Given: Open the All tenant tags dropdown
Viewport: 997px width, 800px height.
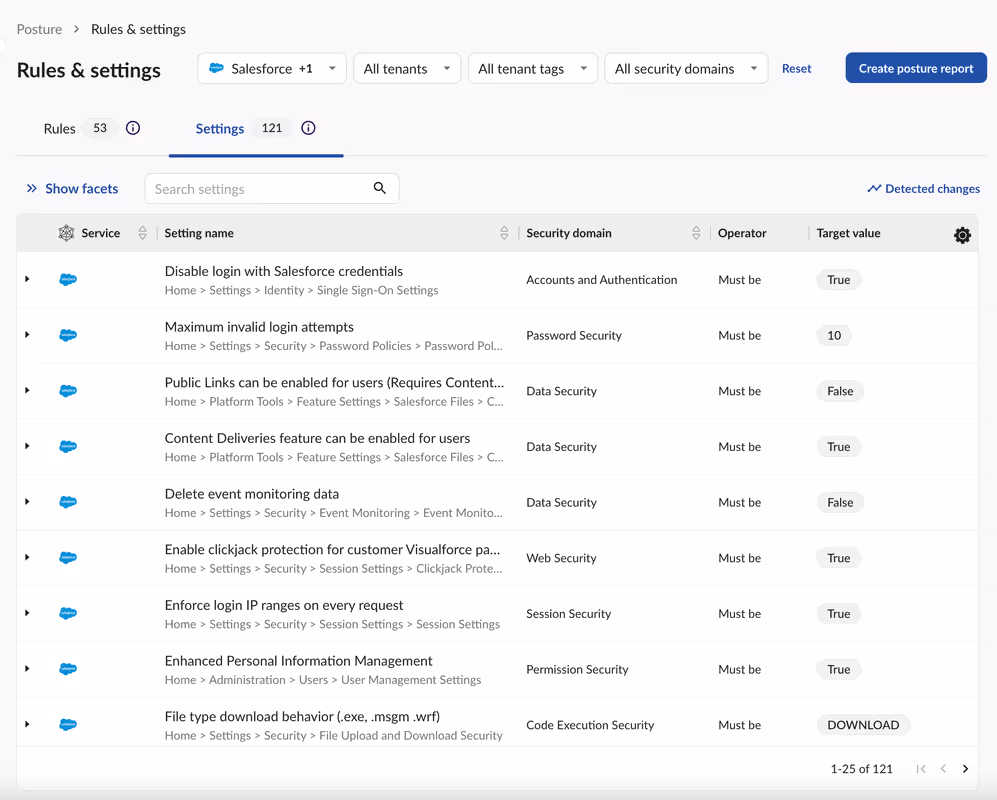Looking at the screenshot, I should click(533, 69).
